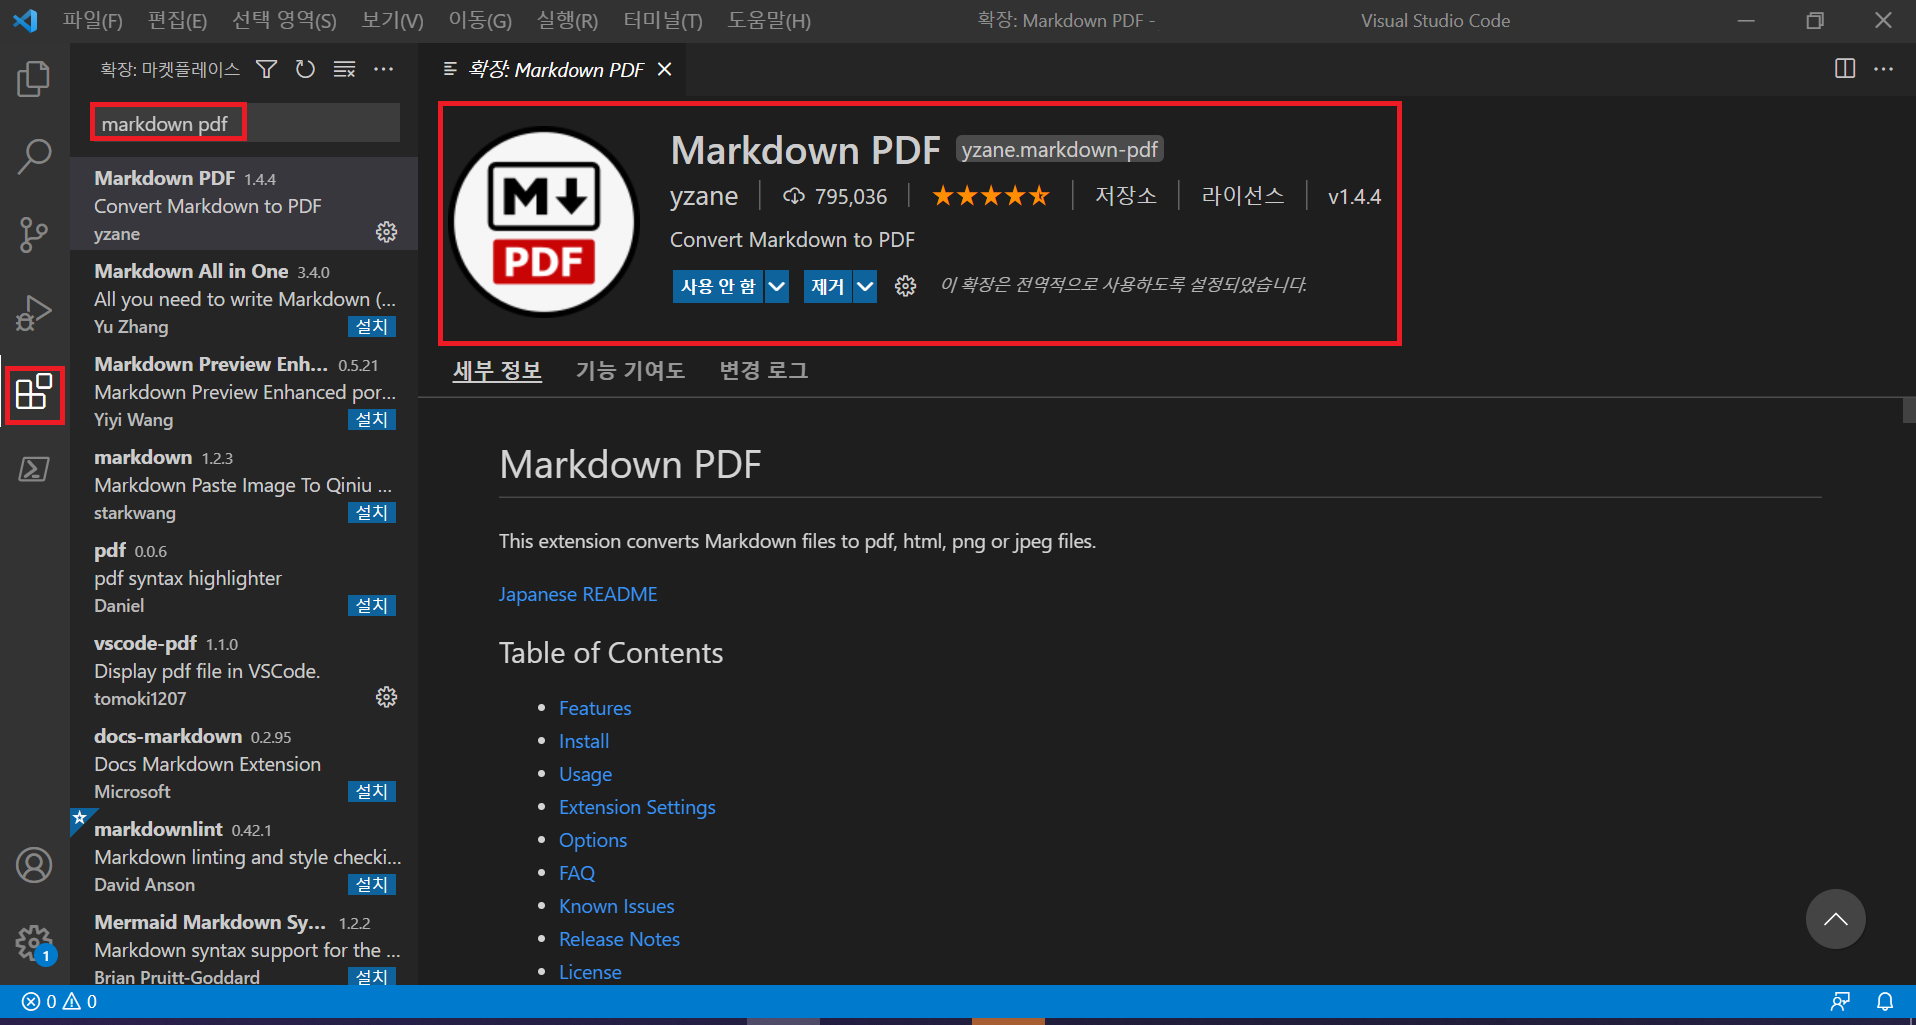Viewport: 1916px width, 1025px height.
Task: Open Run and Debug view
Action: (x=34, y=313)
